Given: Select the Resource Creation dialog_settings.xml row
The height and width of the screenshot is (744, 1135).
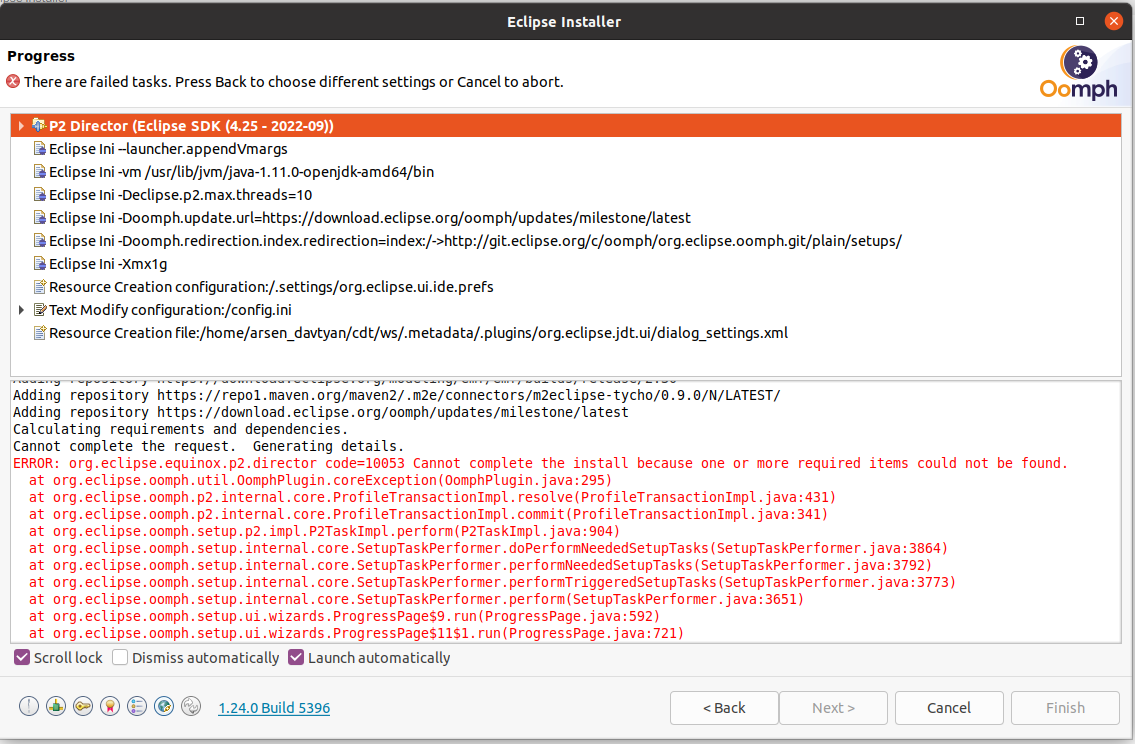Looking at the screenshot, I should pyautogui.click(x=566, y=333).
